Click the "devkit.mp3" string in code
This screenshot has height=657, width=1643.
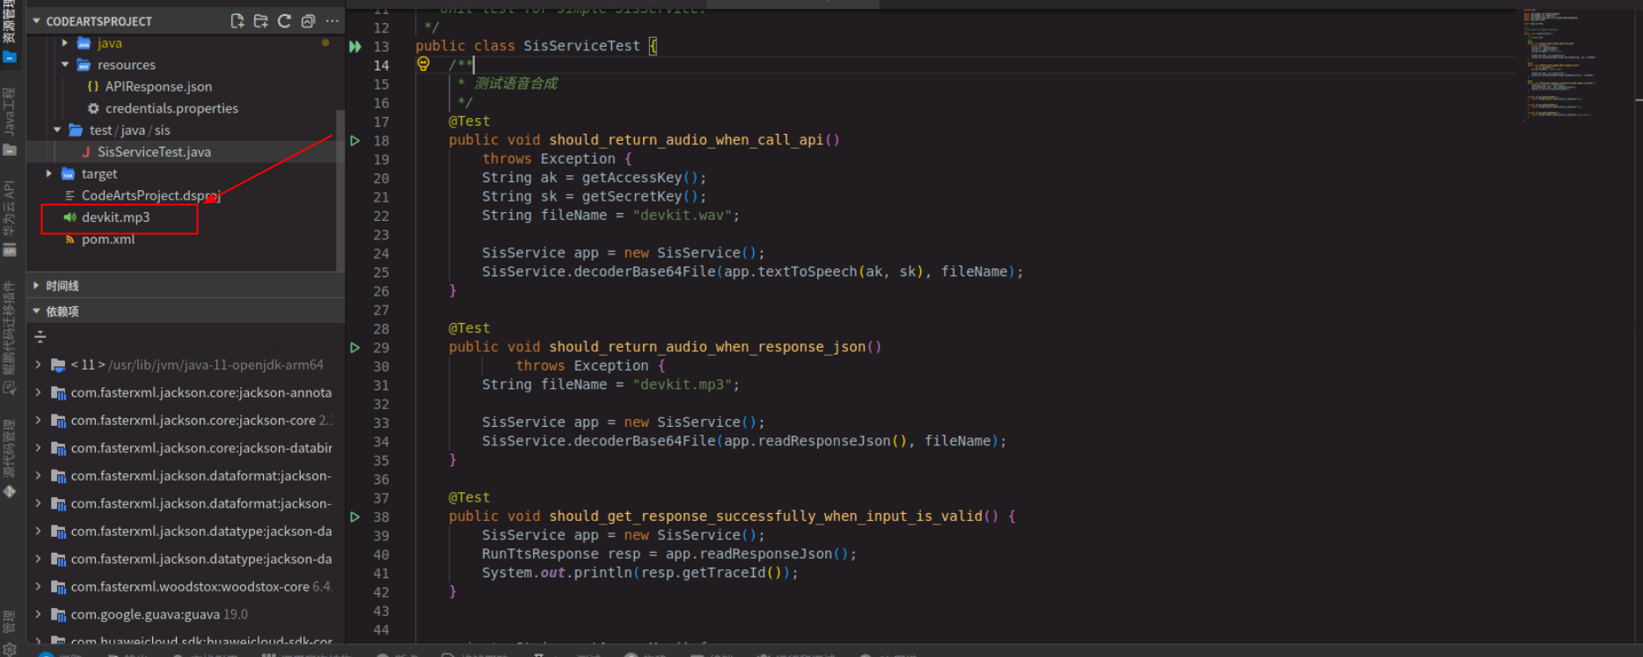[686, 384]
